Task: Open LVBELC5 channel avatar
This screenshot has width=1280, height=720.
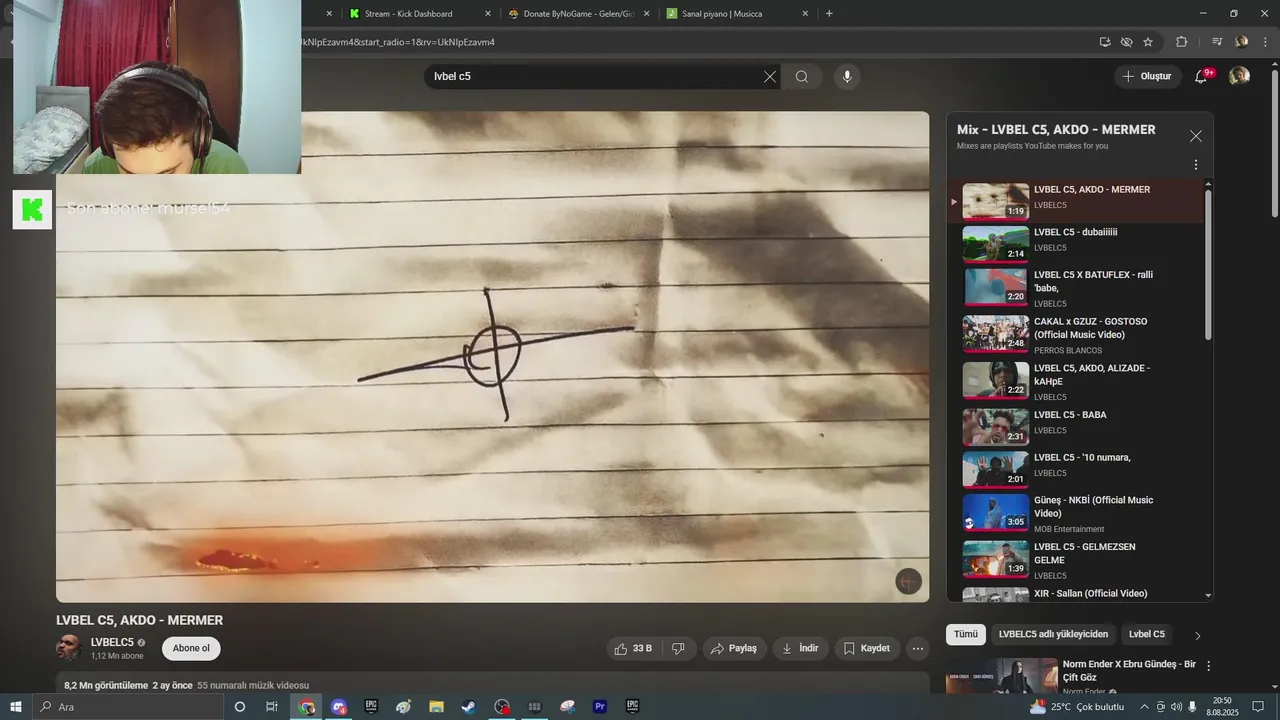Action: pos(69,648)
